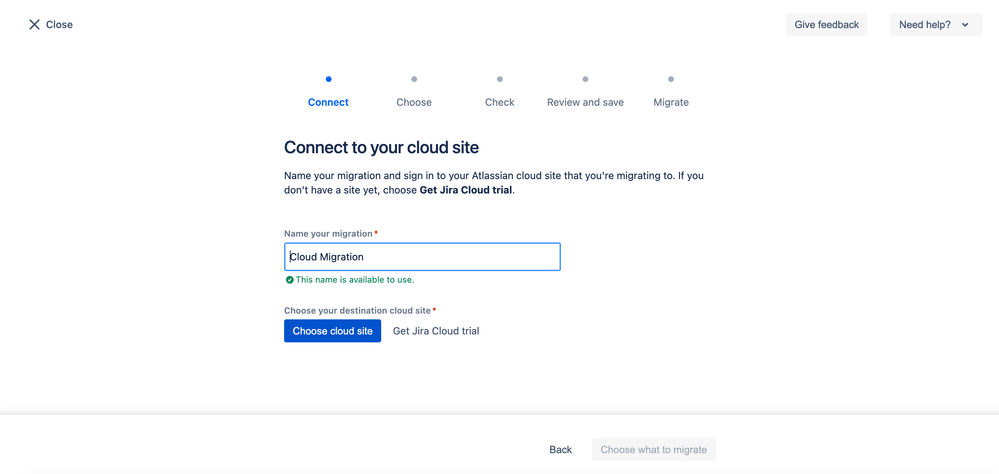Screen dimensions: 999x474
Task: Select the Migrate step label
Action: tap(671, 102)
